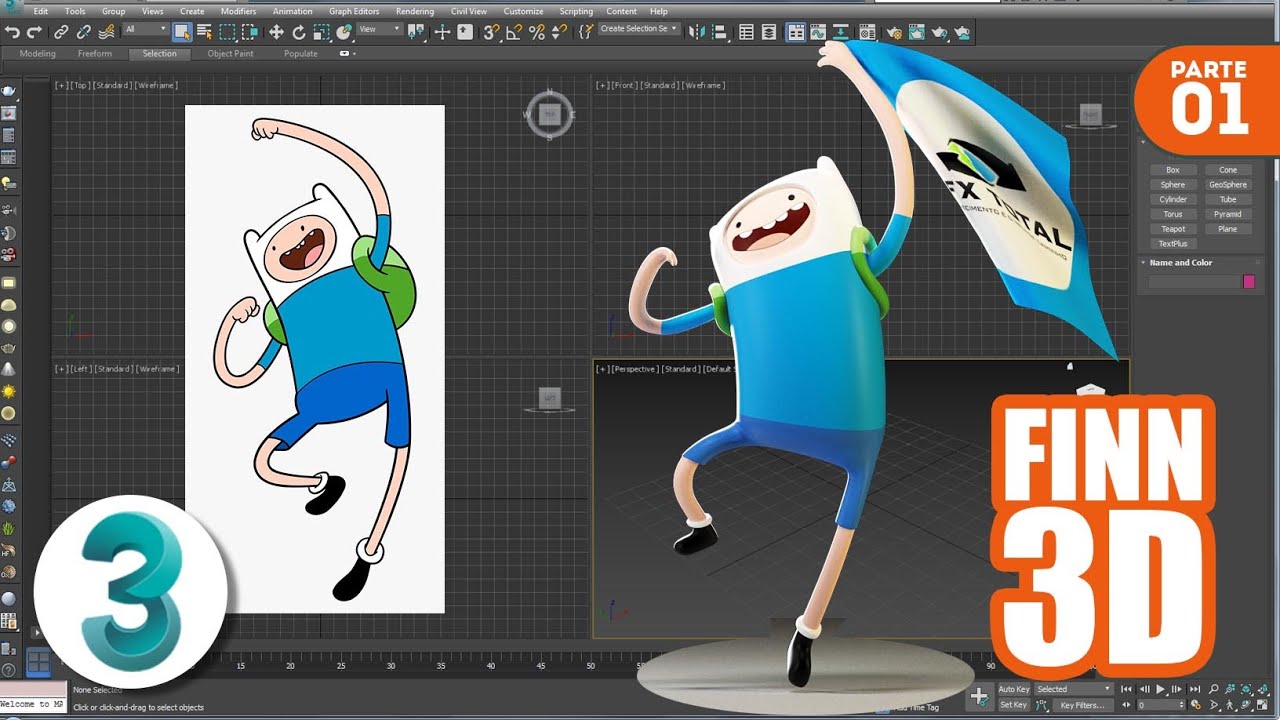Viewport: 1280px width, 720px height.
Task: Open the Edit menu
Action: (41, 11)
